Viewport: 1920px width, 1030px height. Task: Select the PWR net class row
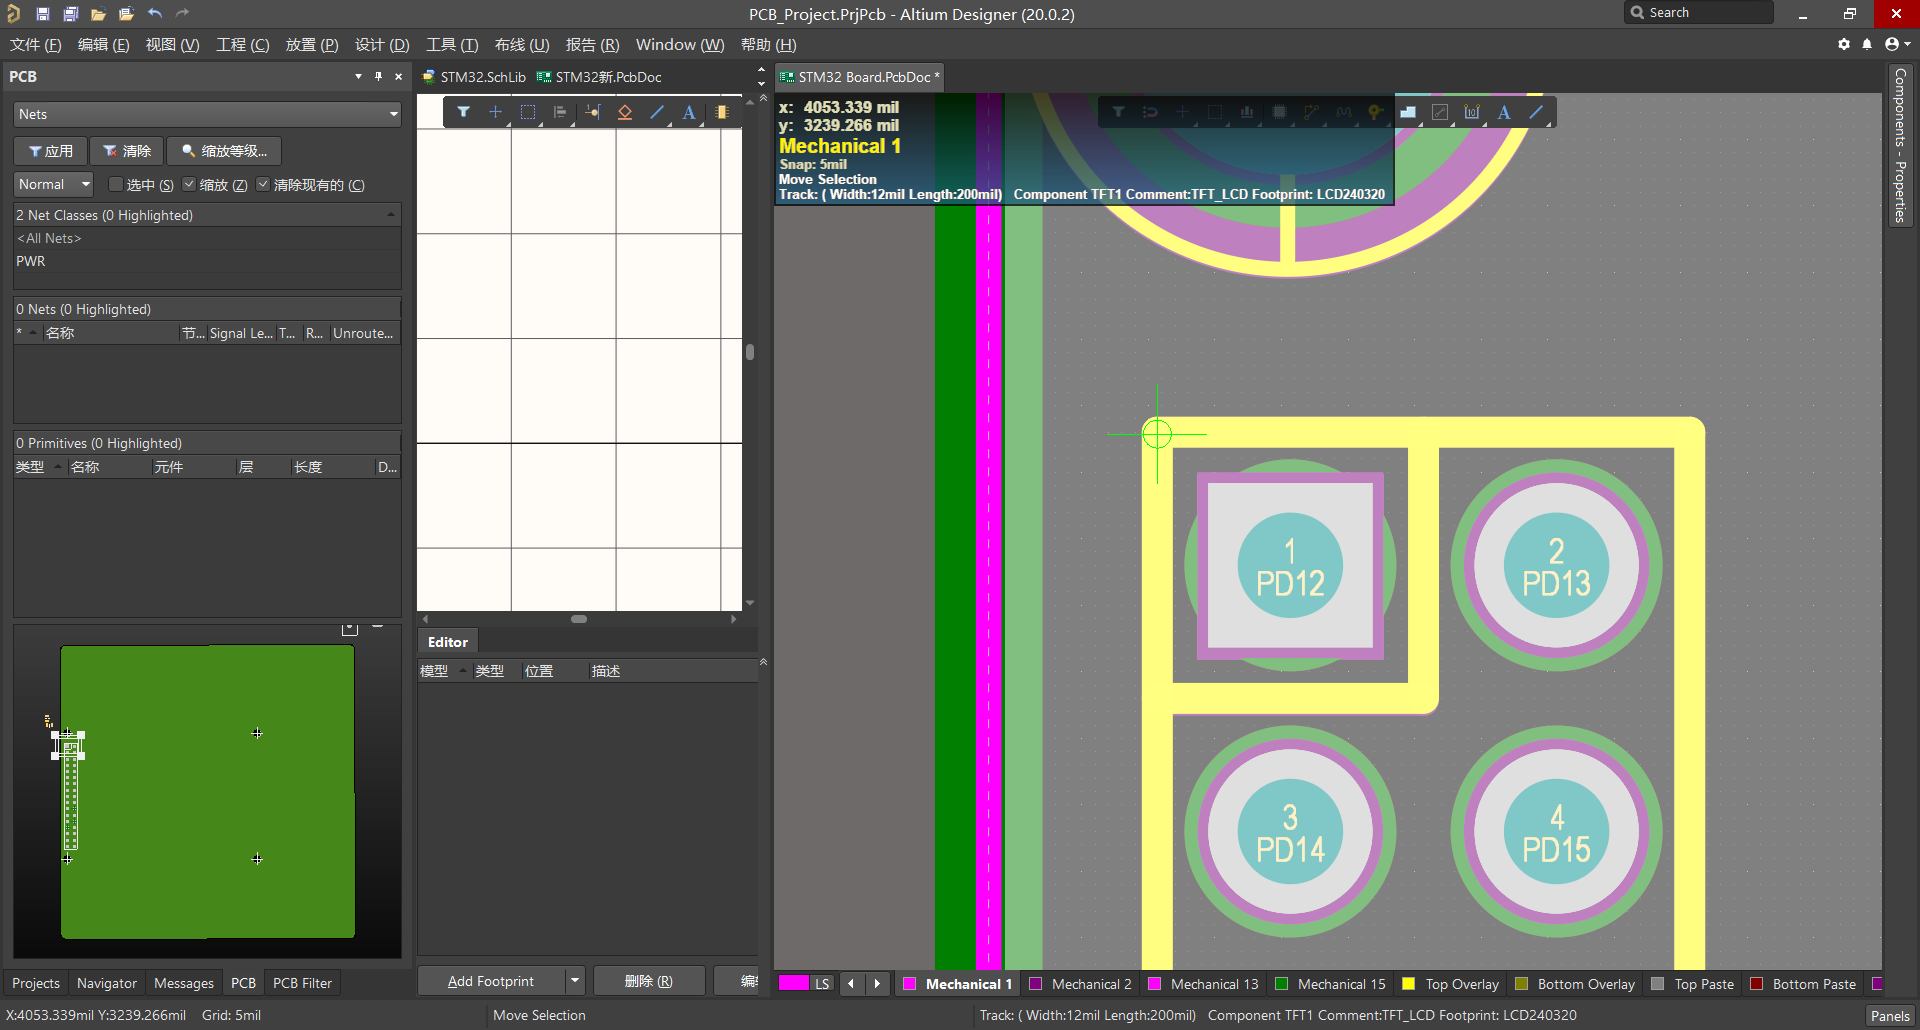(x=207, y=261)
